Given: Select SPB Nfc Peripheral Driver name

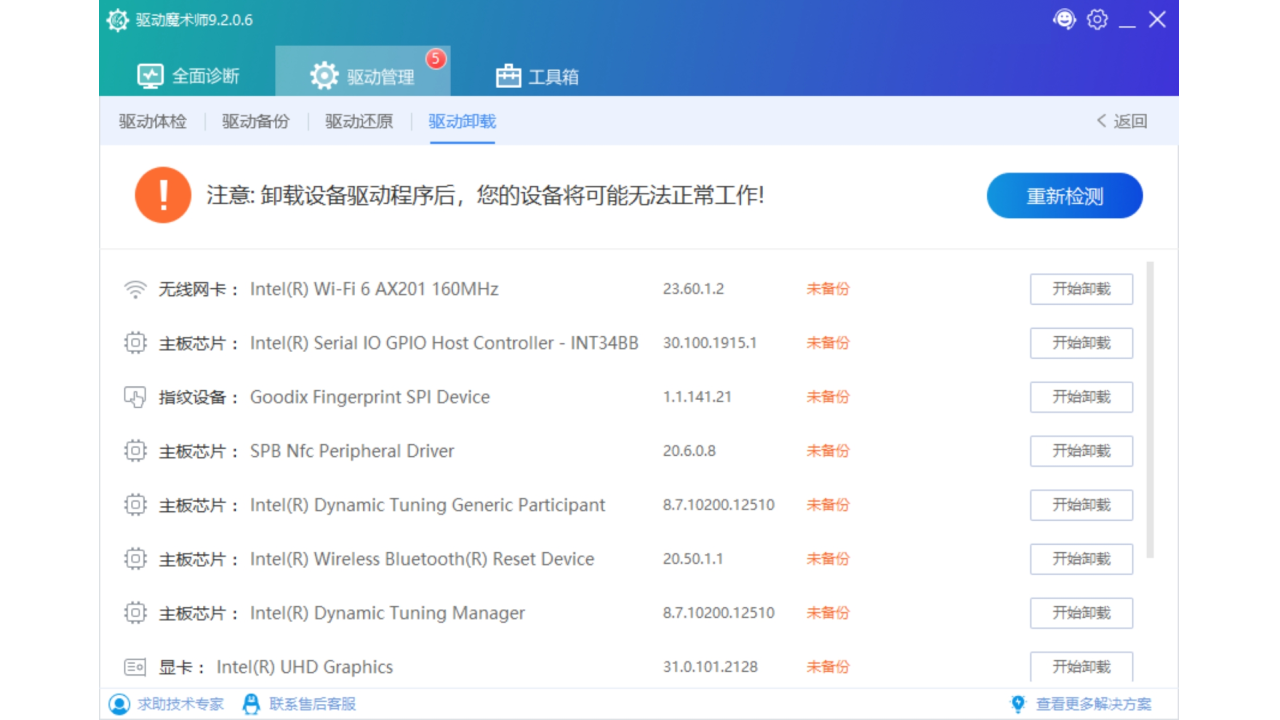Looking at the screenshot, I should [x=352, y=451].
